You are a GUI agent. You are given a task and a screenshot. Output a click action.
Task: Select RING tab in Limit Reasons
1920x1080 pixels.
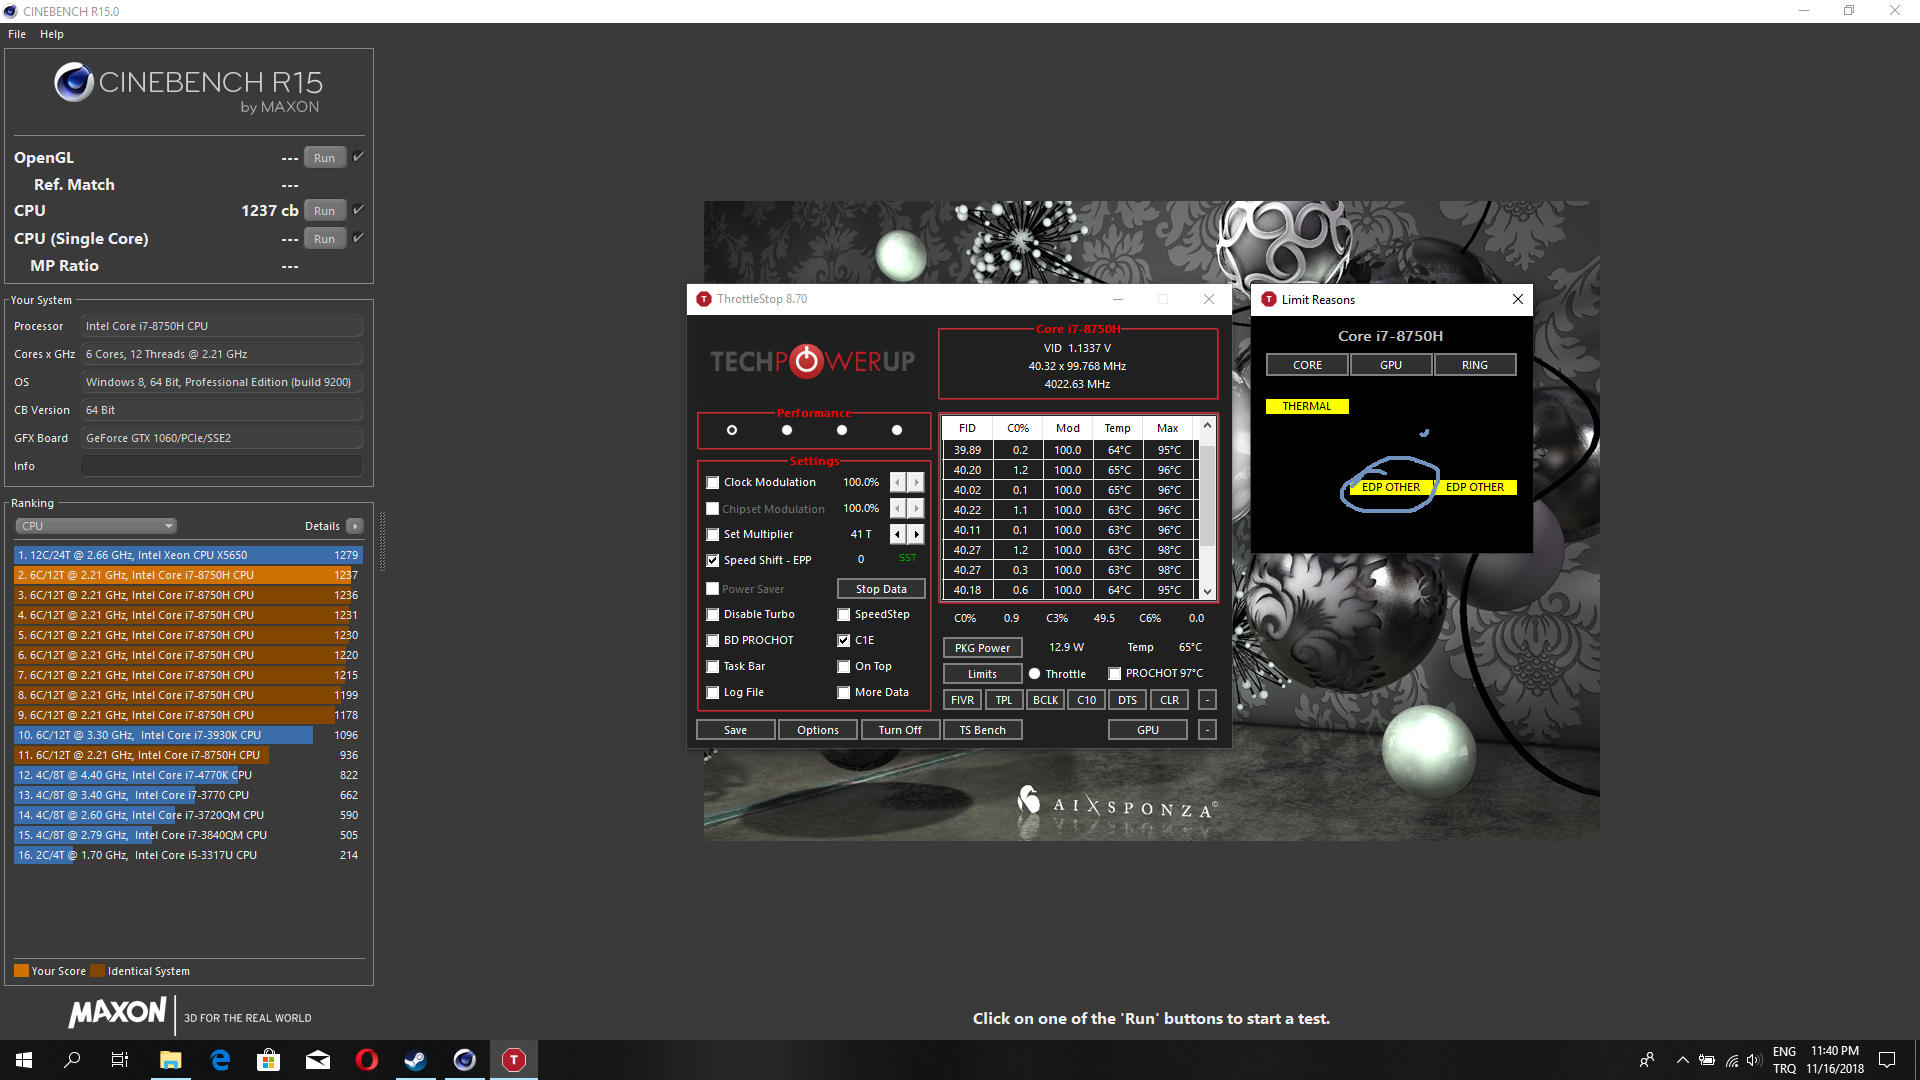click(1475, 365)
